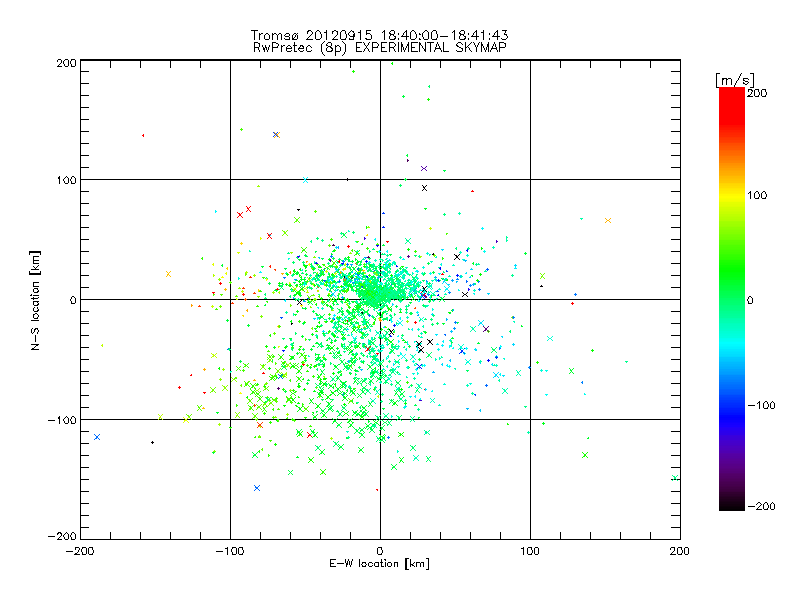The width and height of the screenshot is (800, 600).
Task: Click the colorbar label '-200' at bottom
Action: pyautogui.click(x=761, y=506)
